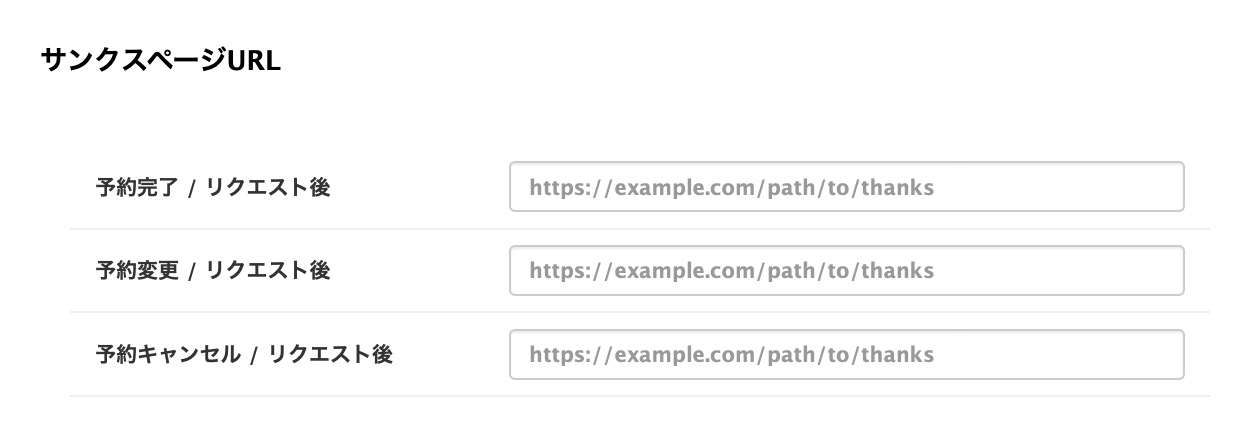Click the word 予約キャンセル in the last row
The image size is (1236, 434).
[x=168, y=355]
